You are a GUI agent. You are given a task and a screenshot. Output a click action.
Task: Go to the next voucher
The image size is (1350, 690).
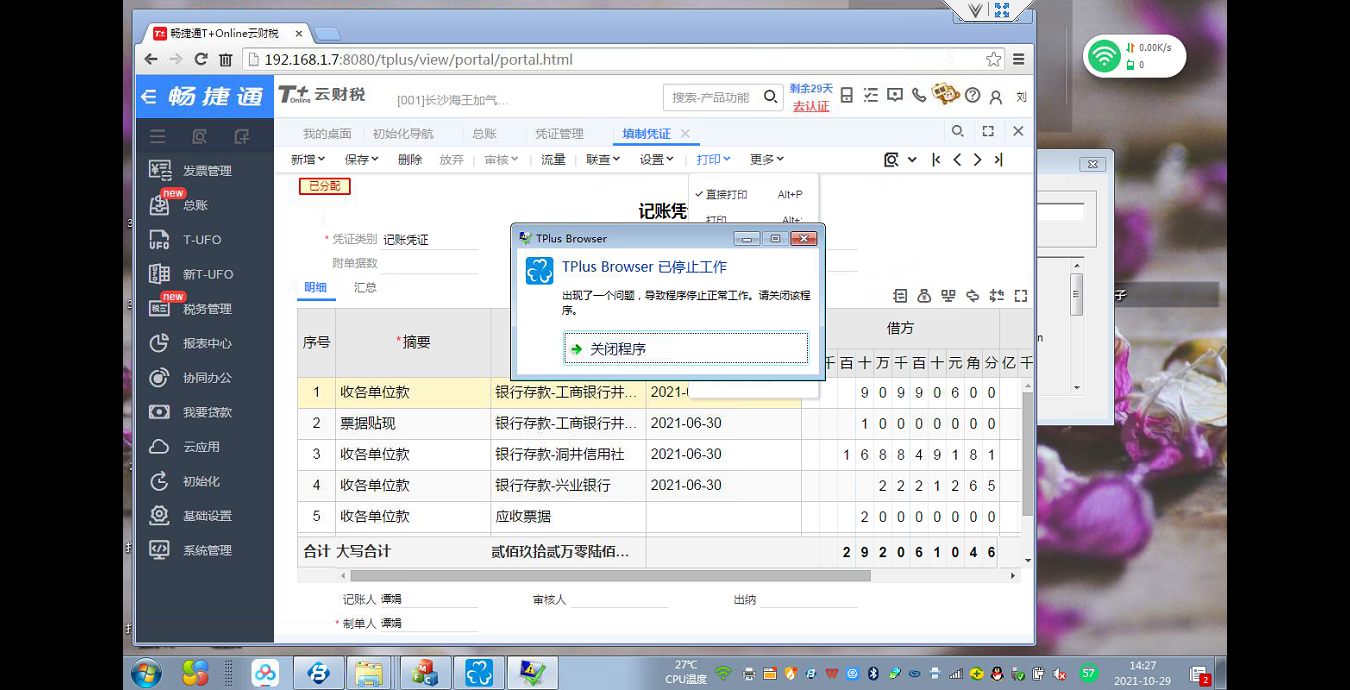coord(977,160)
